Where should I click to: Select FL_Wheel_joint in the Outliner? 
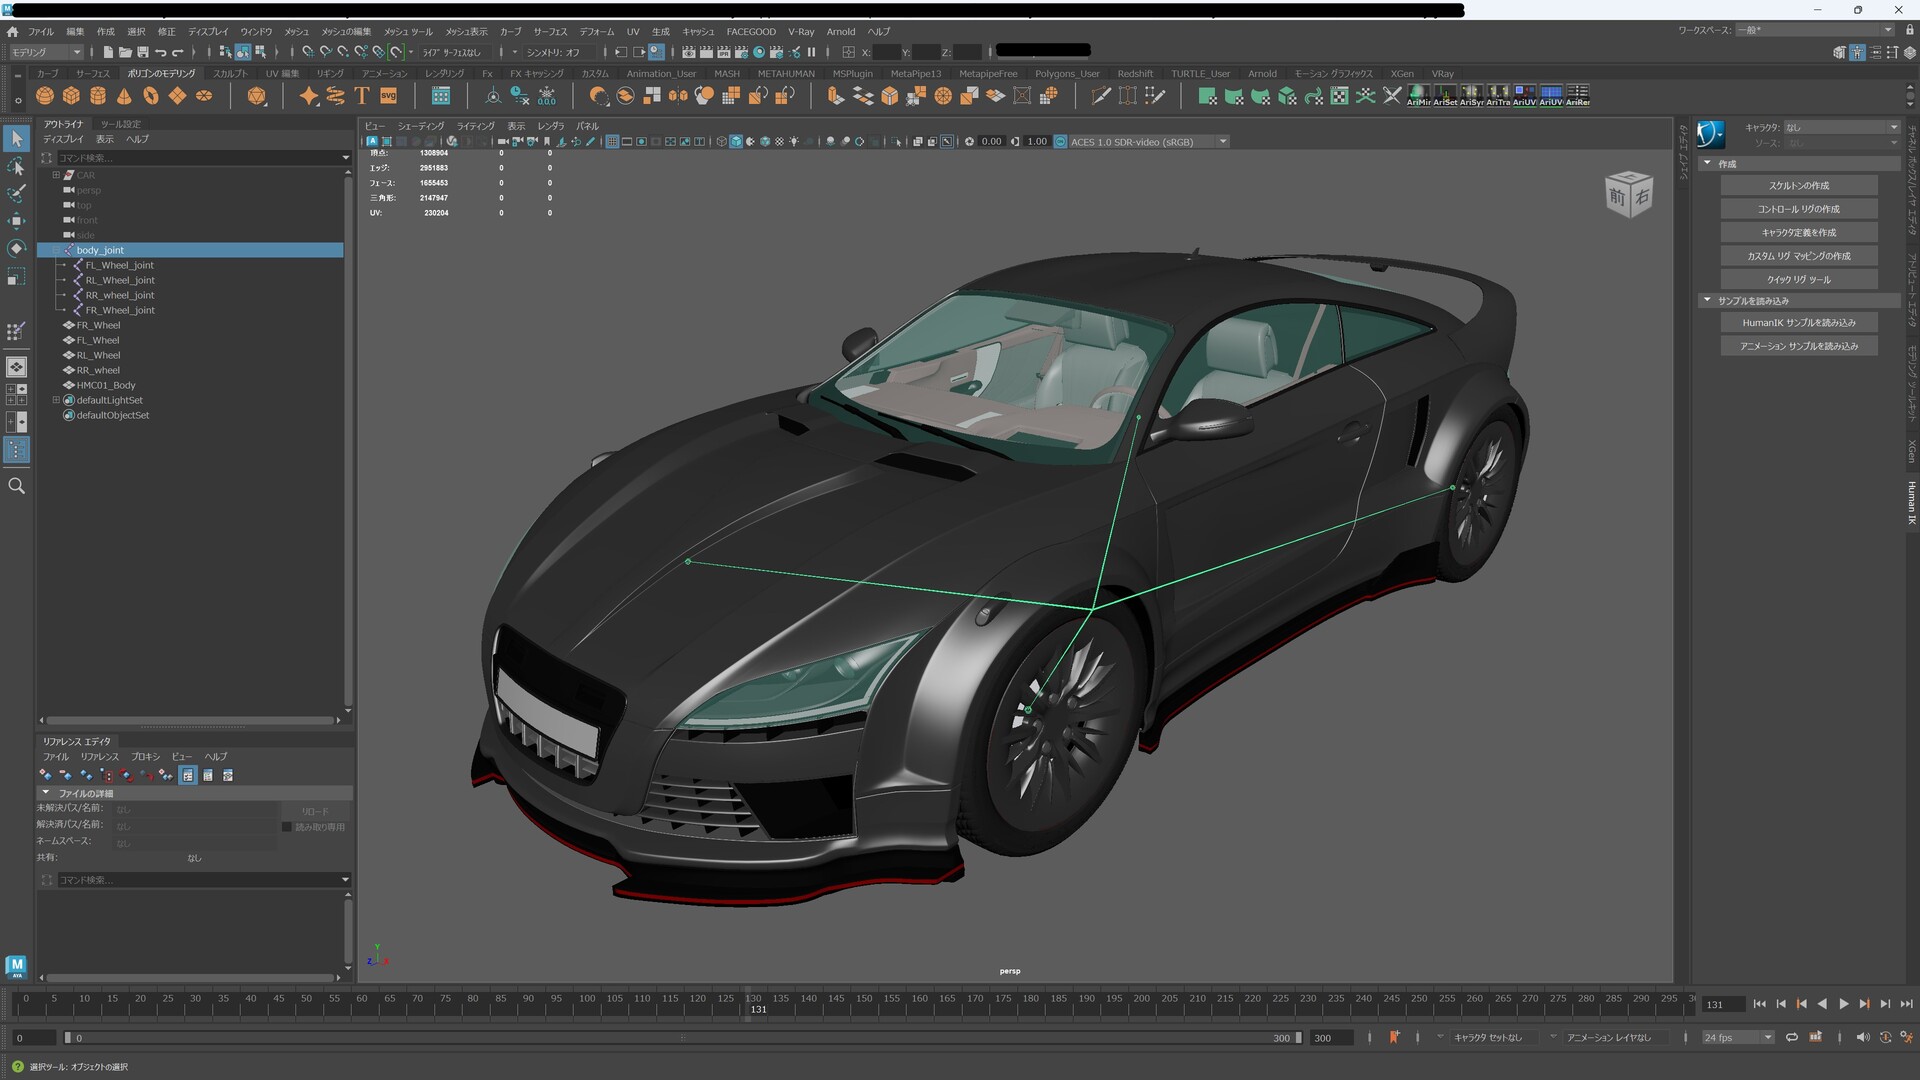click(x=120, y=264)
